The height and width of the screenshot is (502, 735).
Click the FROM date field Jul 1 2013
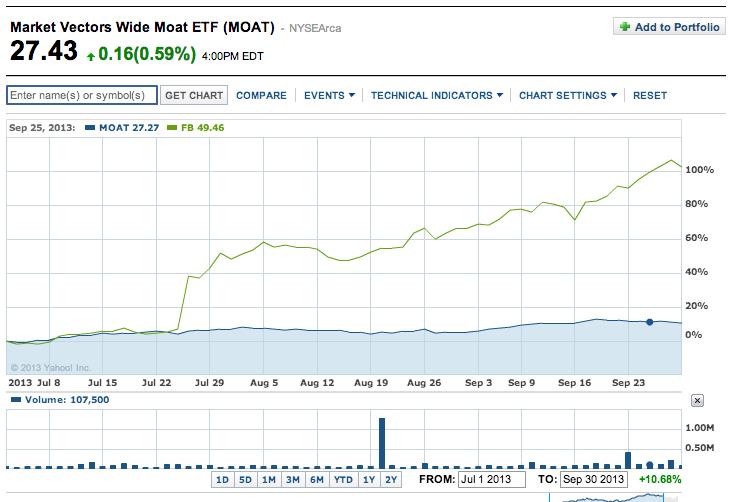[x=491, y=479]
